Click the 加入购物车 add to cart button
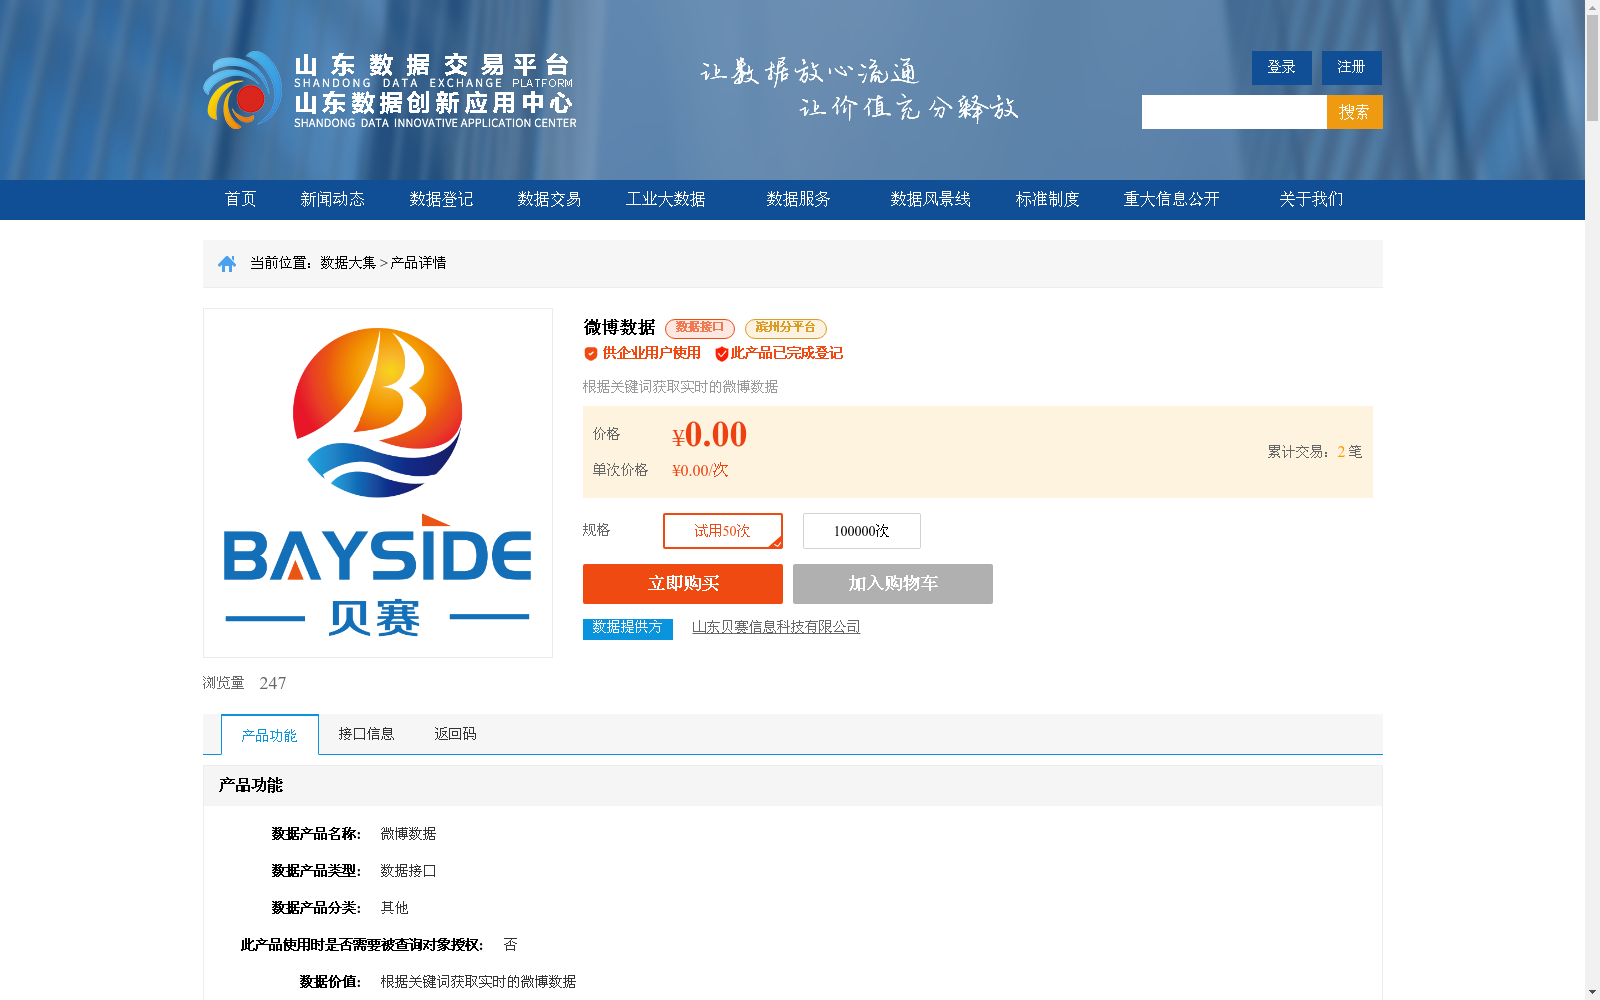The image size is (1600, 1000). click(893, 584)
